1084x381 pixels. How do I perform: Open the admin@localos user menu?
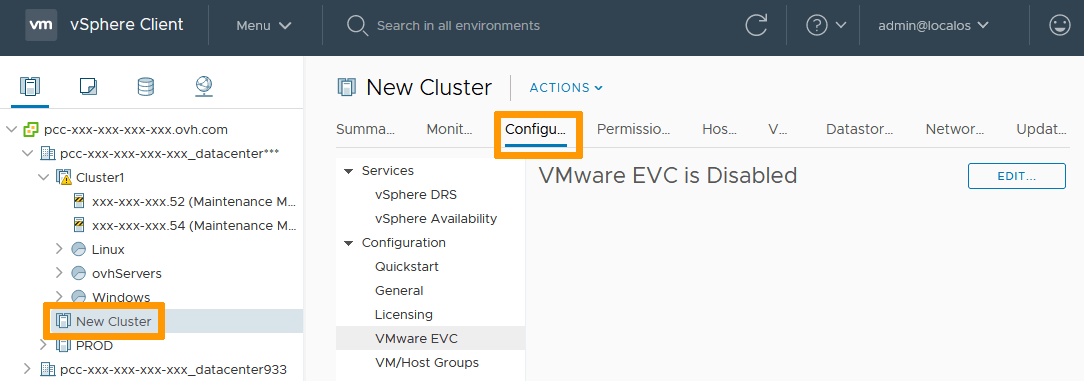(x=933, y=26)
